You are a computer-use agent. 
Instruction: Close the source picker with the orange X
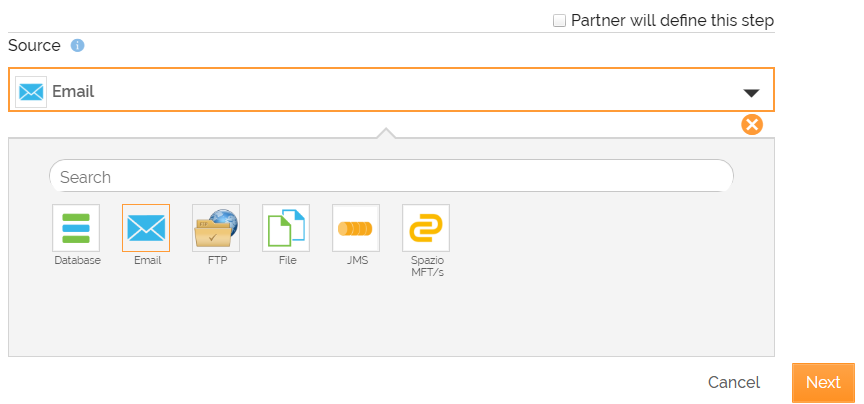click(752, 124)
